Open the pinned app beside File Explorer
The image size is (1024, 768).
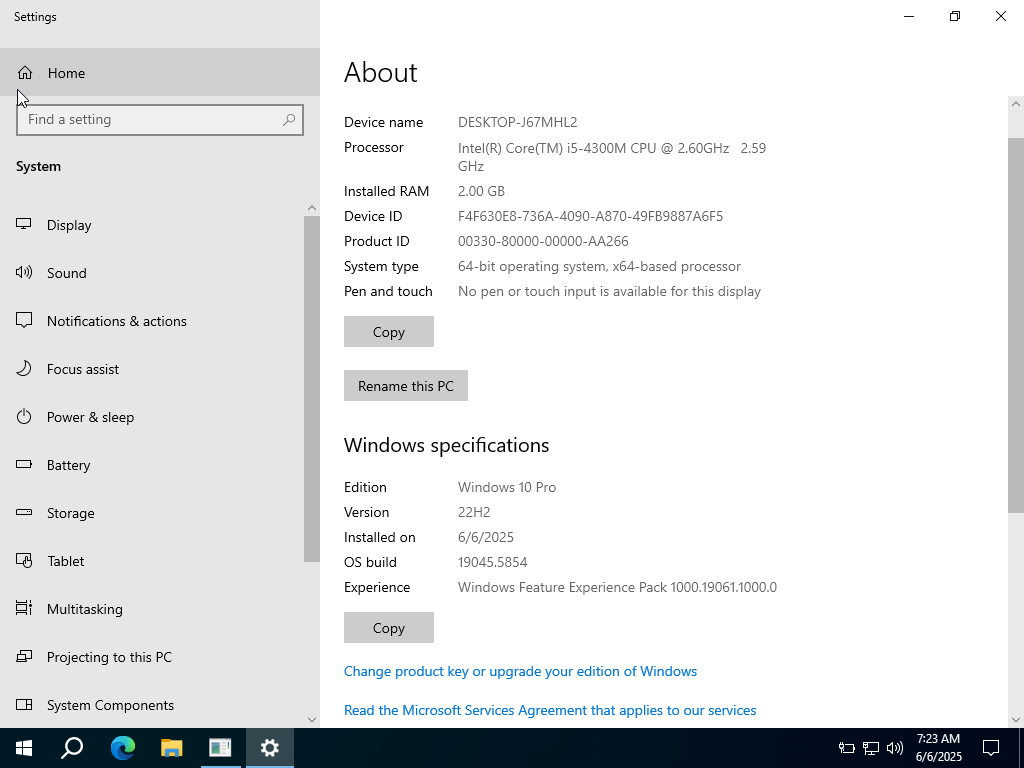(220, 748)
